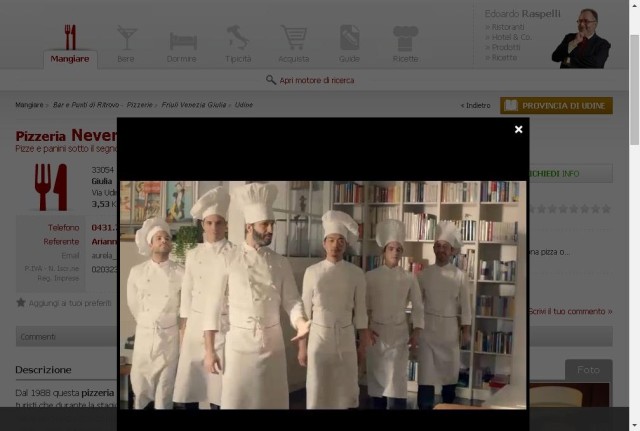This screenshot has height=431, width=640.
Task: Click the magnifier search icon
Action: (271, 80)
